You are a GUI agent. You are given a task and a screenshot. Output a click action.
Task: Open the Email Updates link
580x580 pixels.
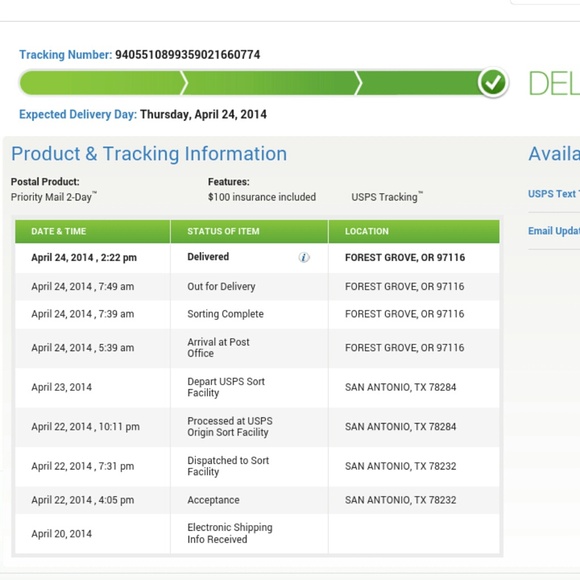tap(554, 231)
